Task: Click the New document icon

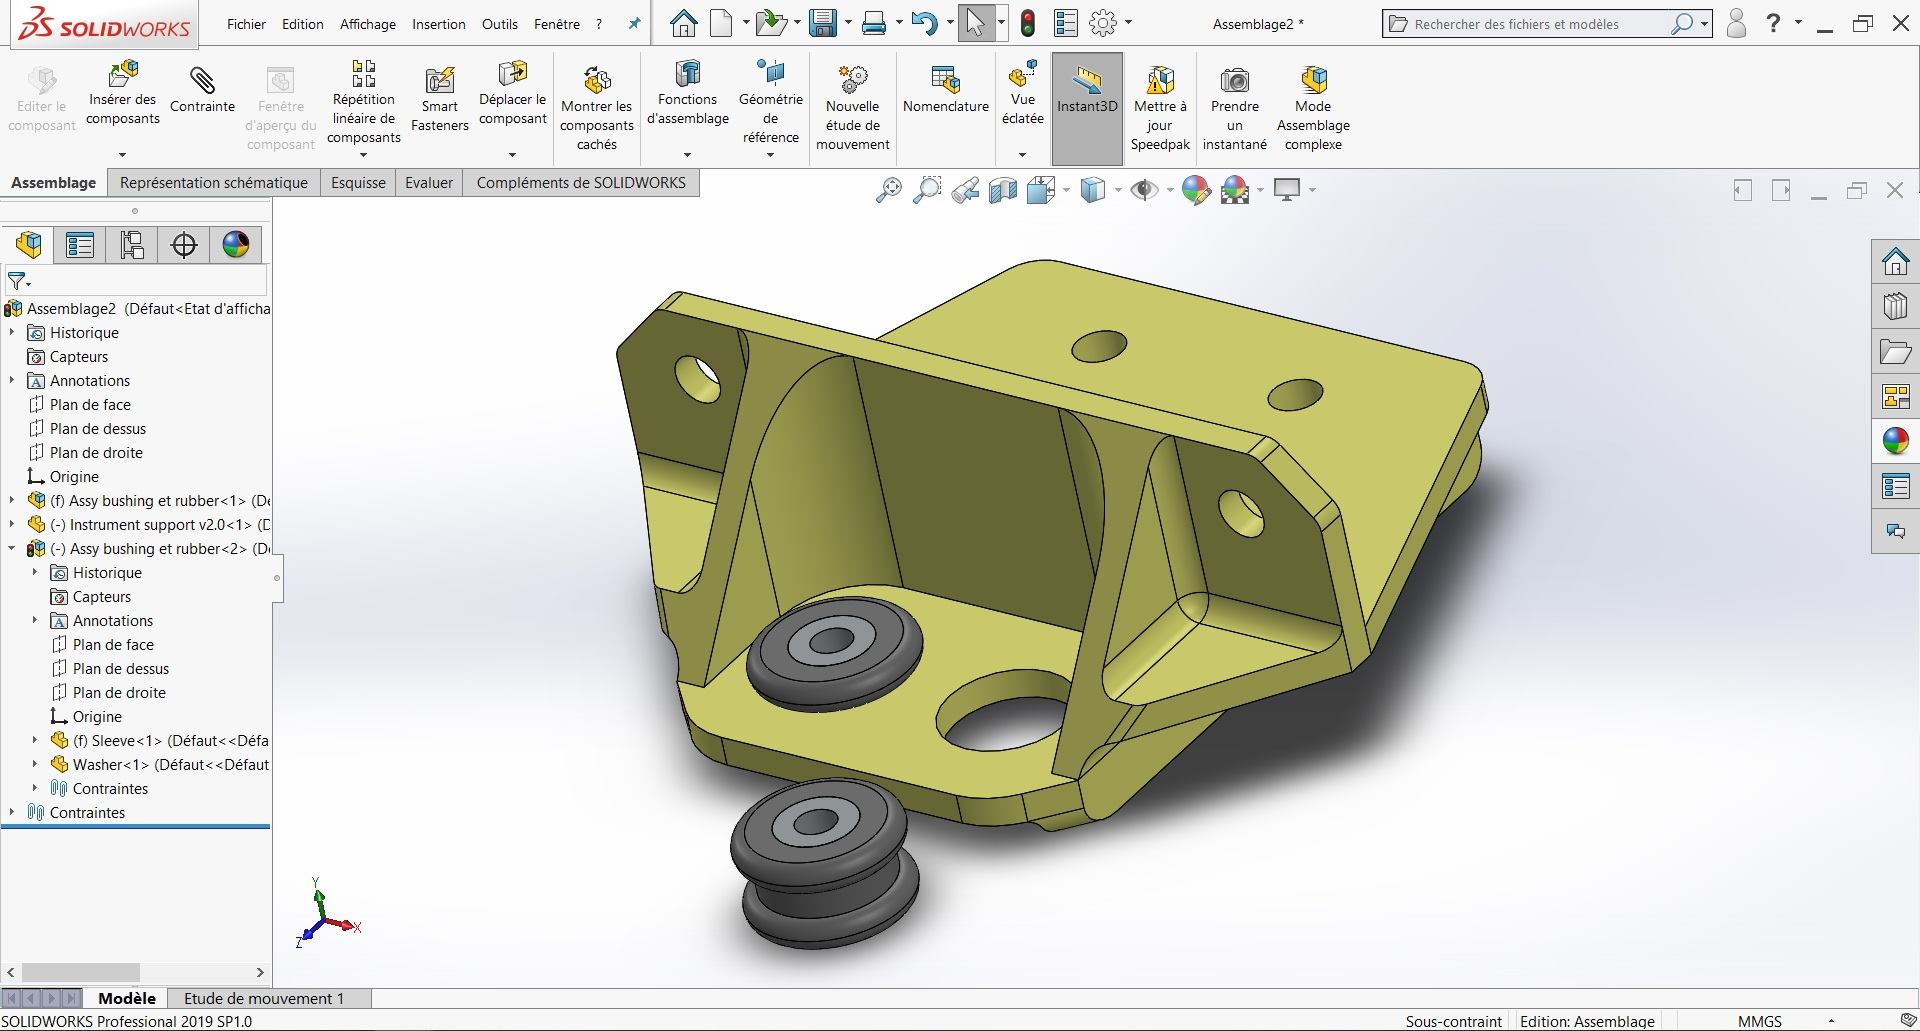Action: coord(720,23)
